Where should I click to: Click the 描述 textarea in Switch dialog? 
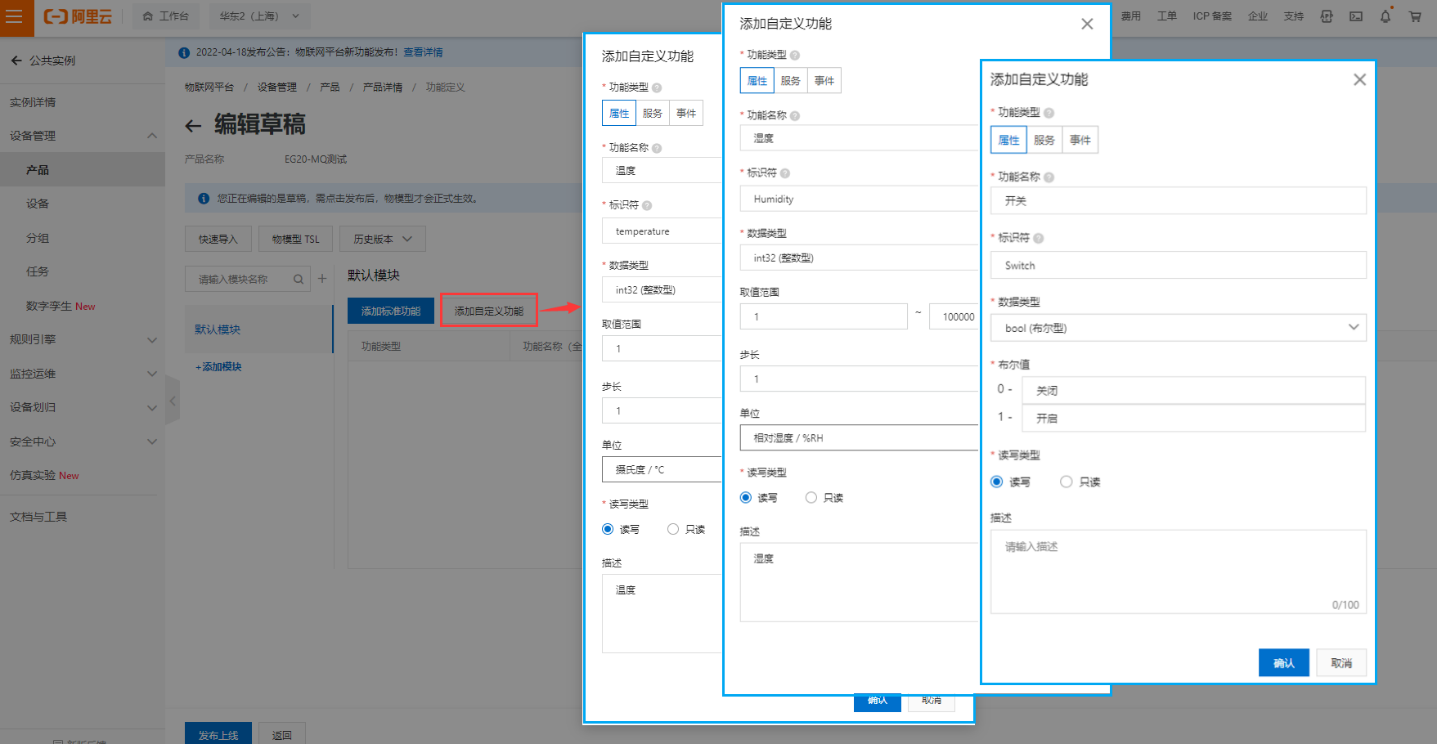click(x=1178, y=570)
